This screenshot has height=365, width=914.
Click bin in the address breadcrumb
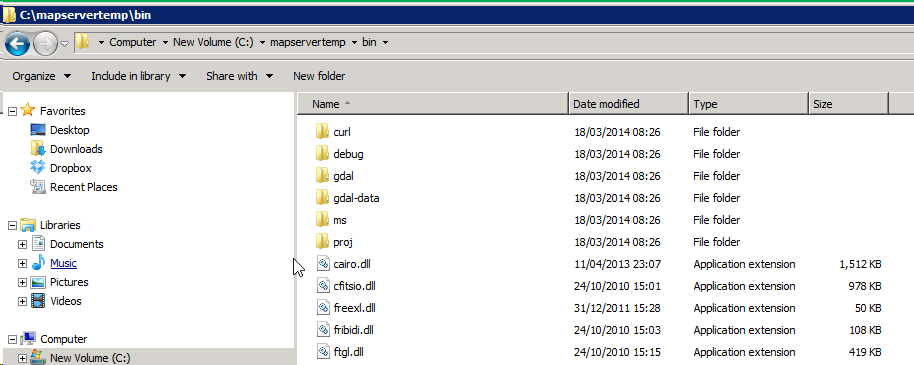370,42
